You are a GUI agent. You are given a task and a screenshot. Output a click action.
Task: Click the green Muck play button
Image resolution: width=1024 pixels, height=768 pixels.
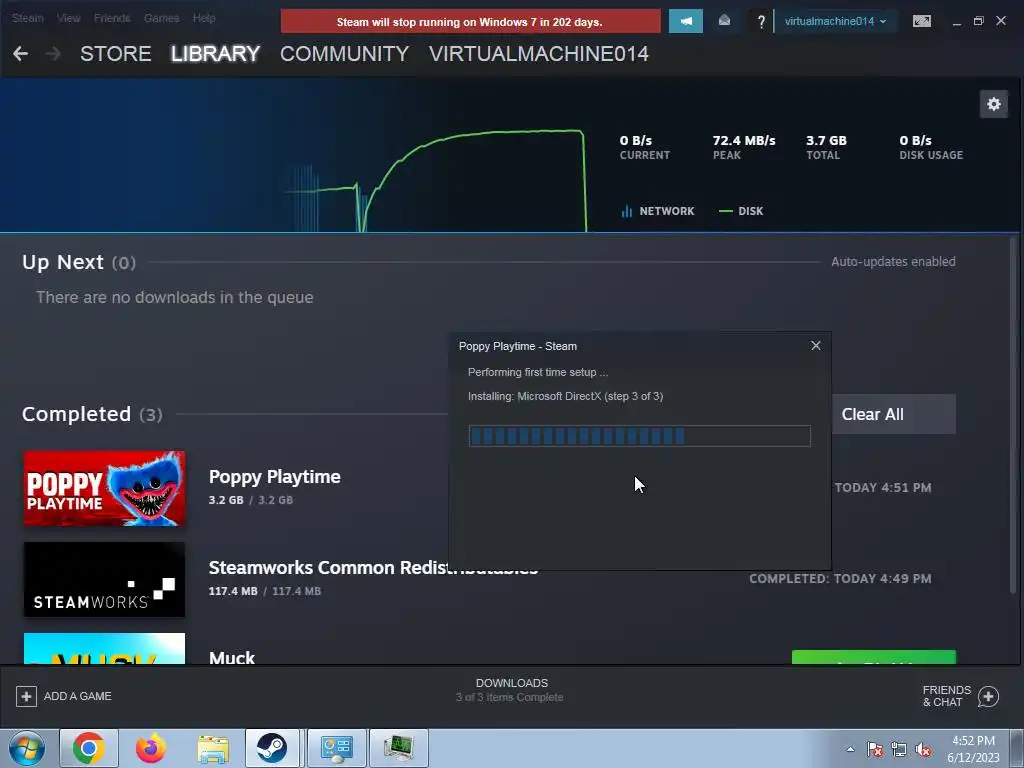874,658
